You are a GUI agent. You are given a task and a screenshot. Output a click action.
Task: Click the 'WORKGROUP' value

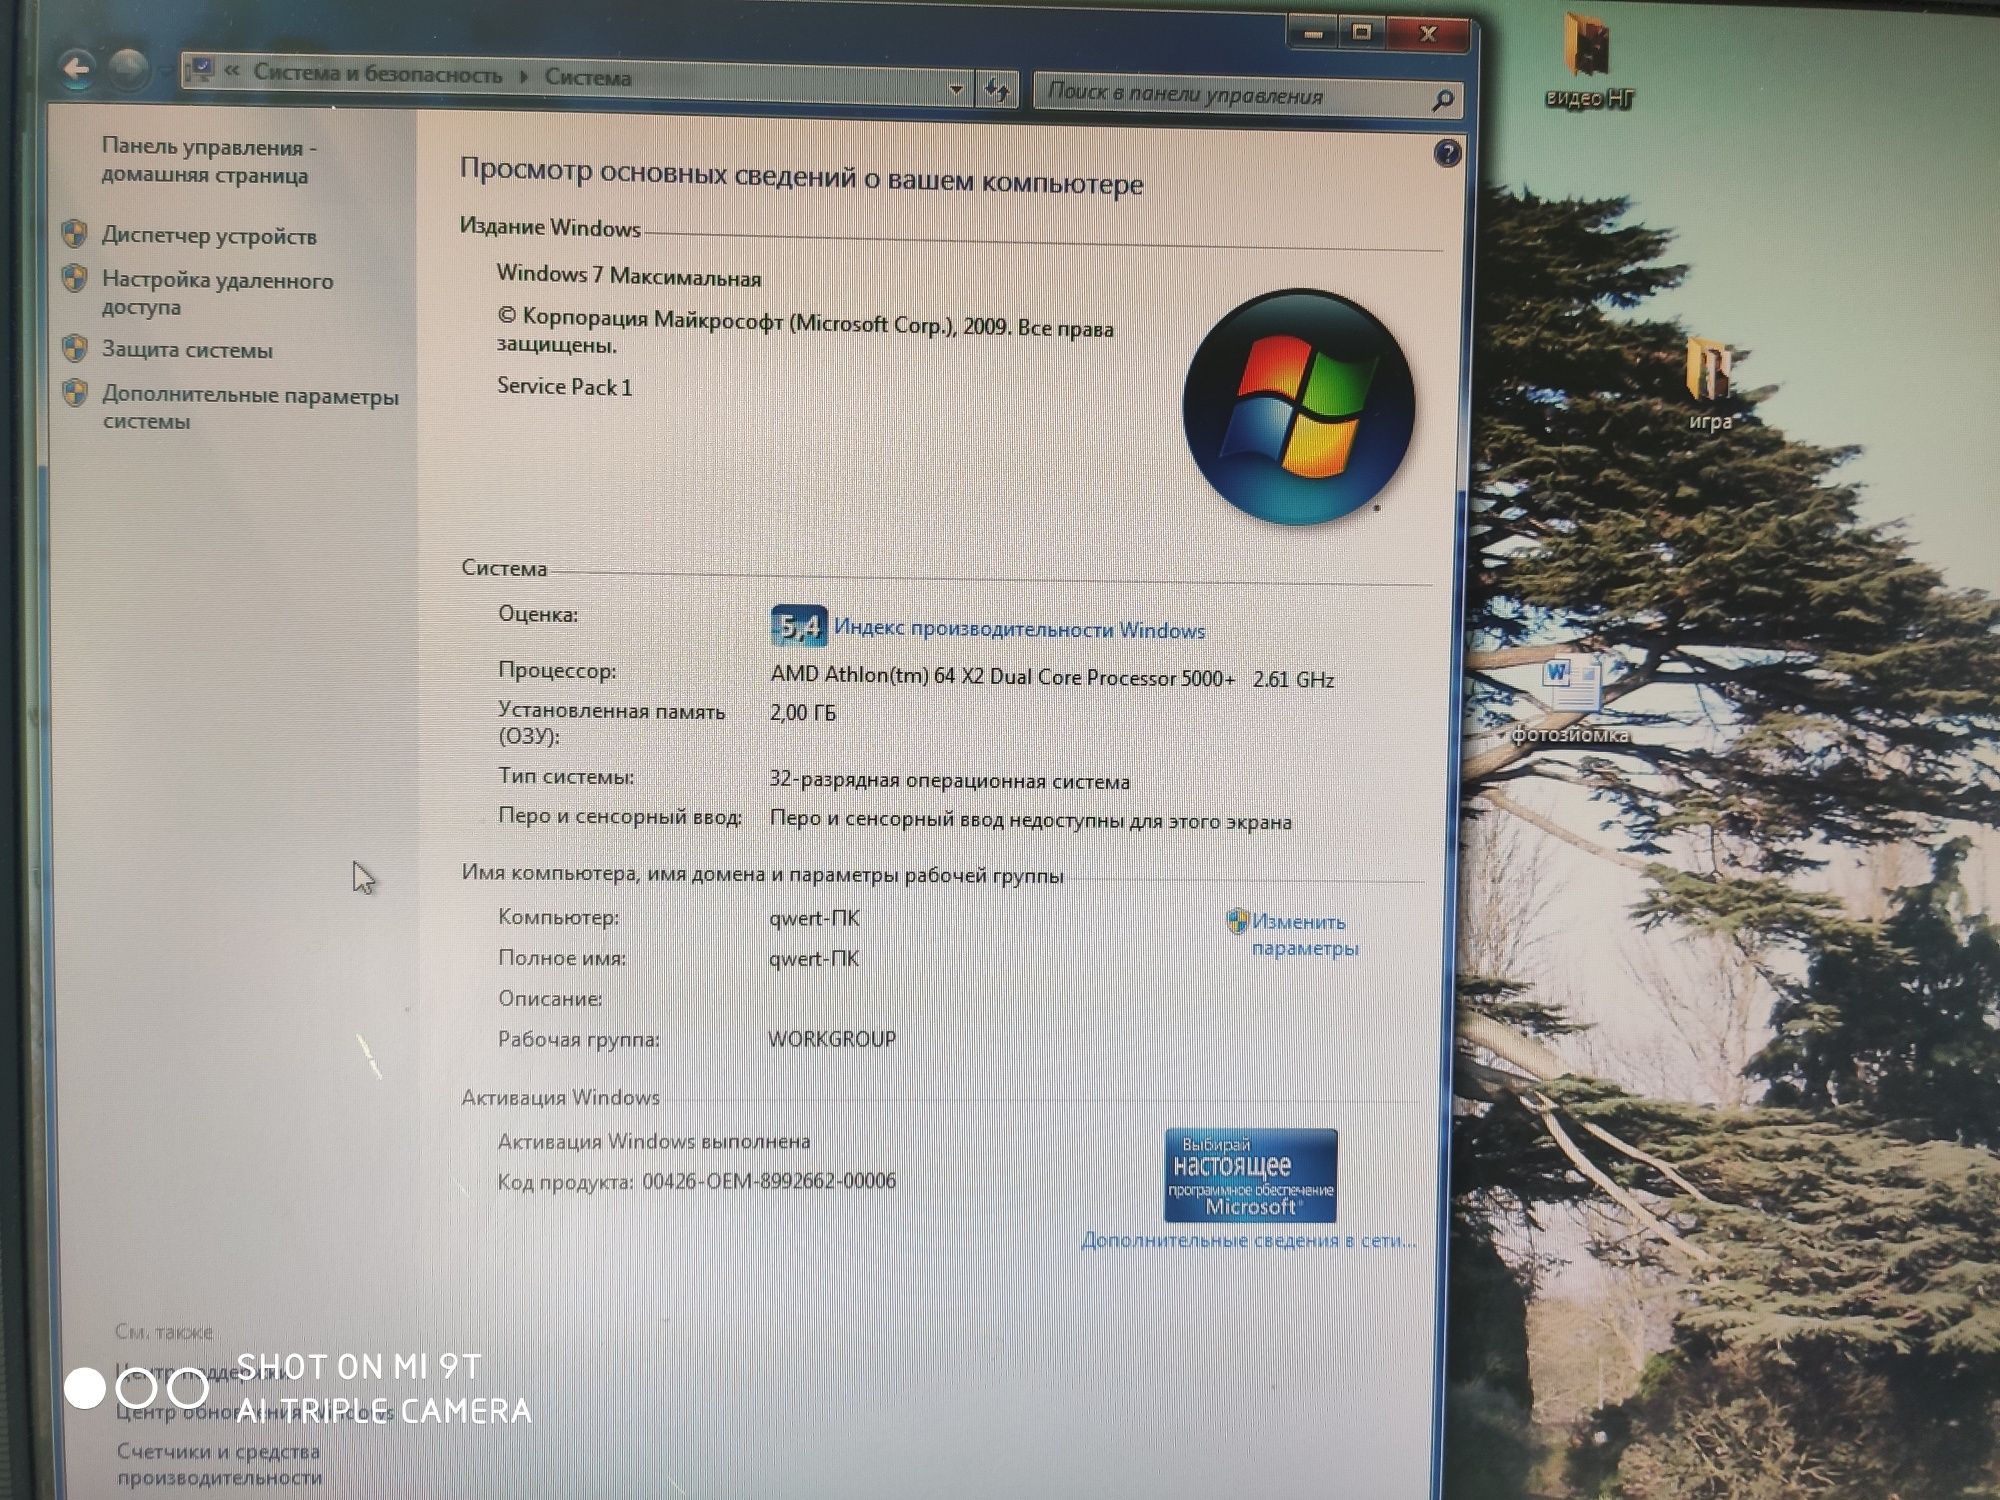[832, 1039]
